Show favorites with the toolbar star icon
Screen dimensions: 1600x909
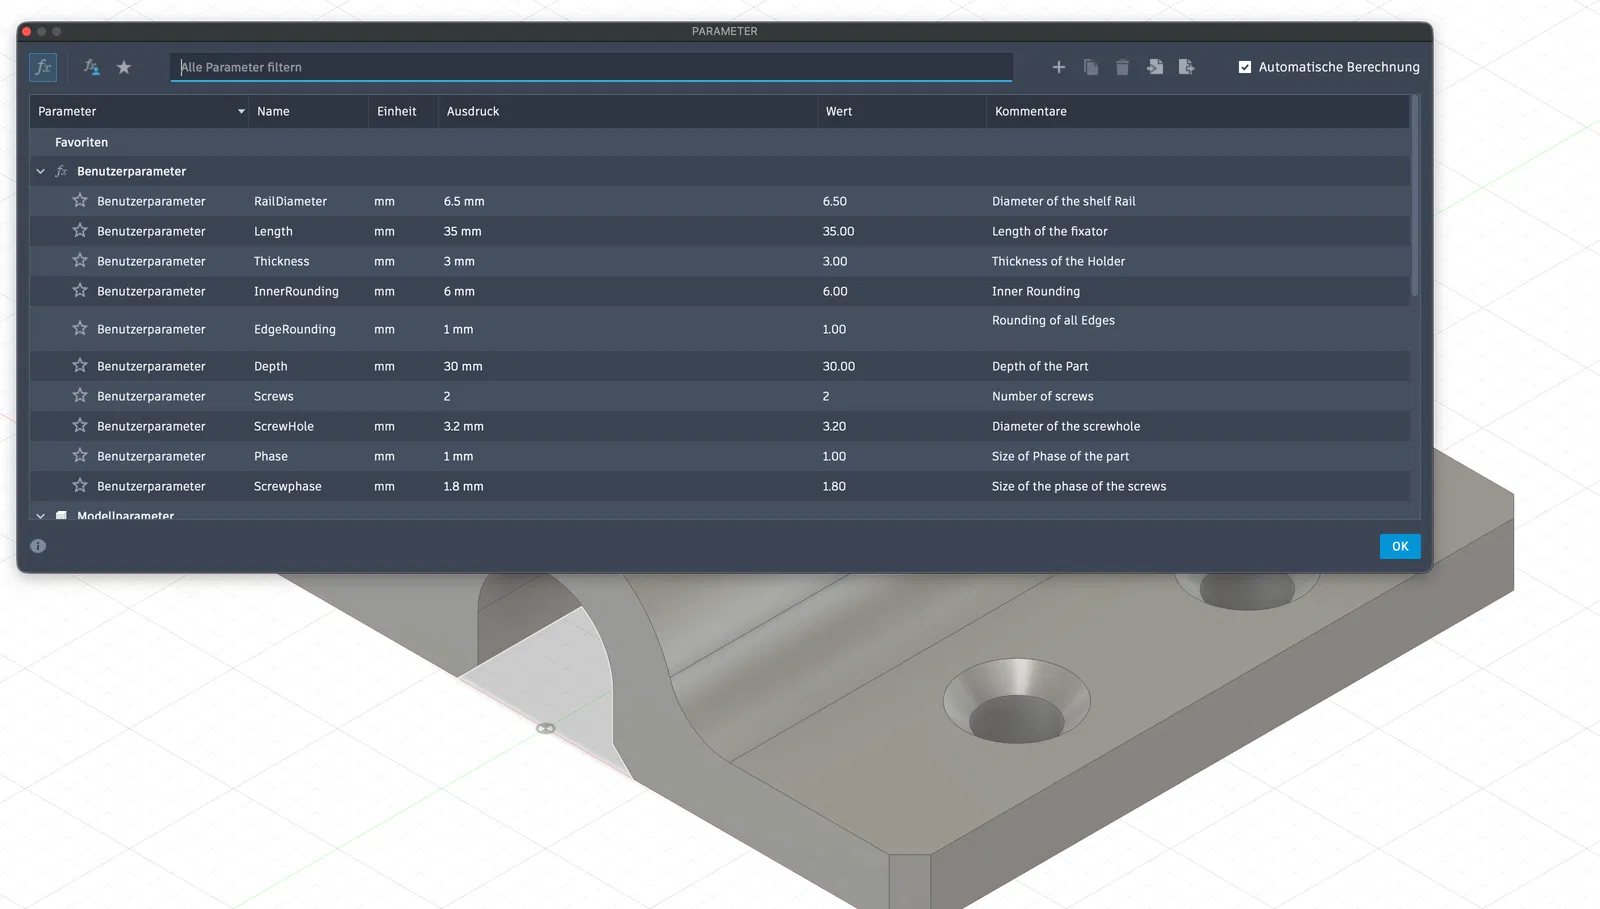(x=124, y=67)
